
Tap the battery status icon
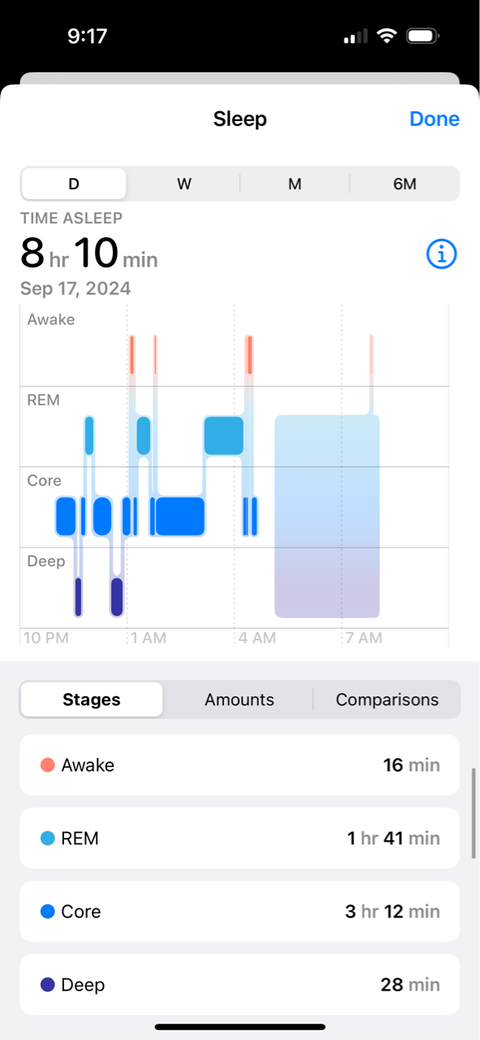pos(422,36)
